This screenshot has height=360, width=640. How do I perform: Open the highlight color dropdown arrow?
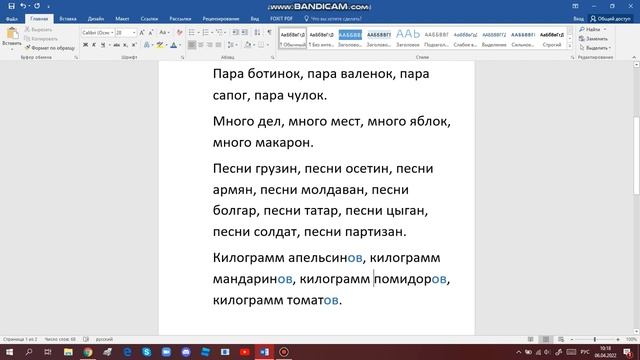click(166, 45)
